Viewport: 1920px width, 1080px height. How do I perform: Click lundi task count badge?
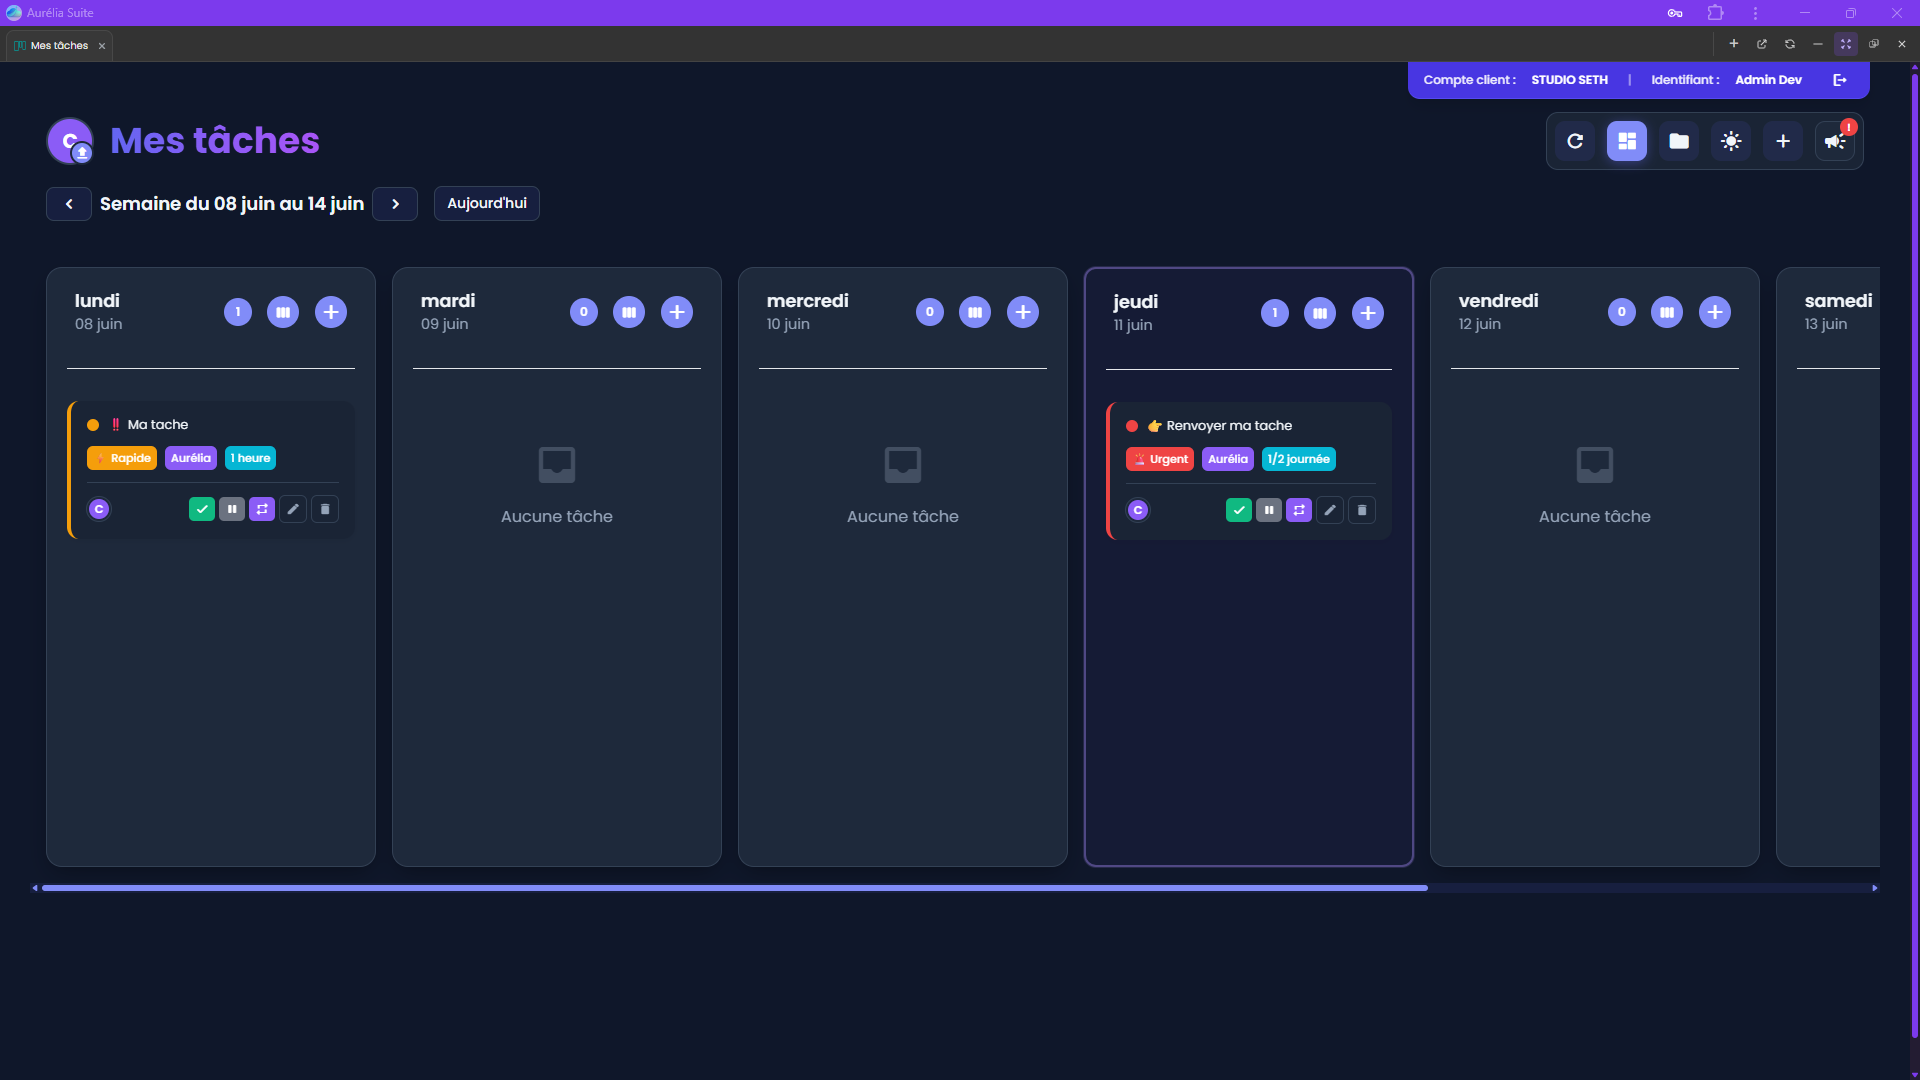(x=238, y=312)
